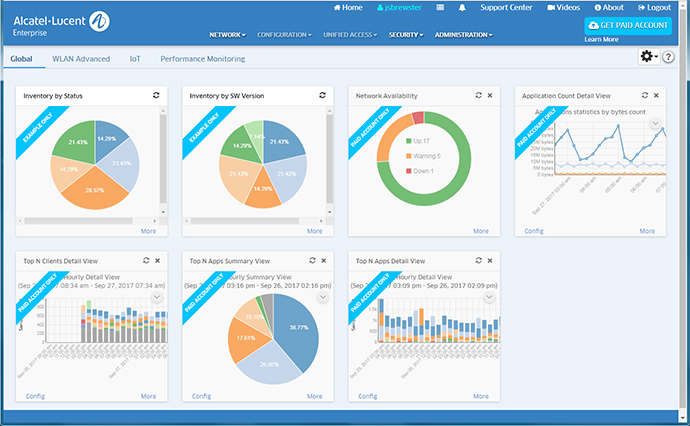Click More link in Network Availability widget
690x426 pixels.
coord(481,231)
